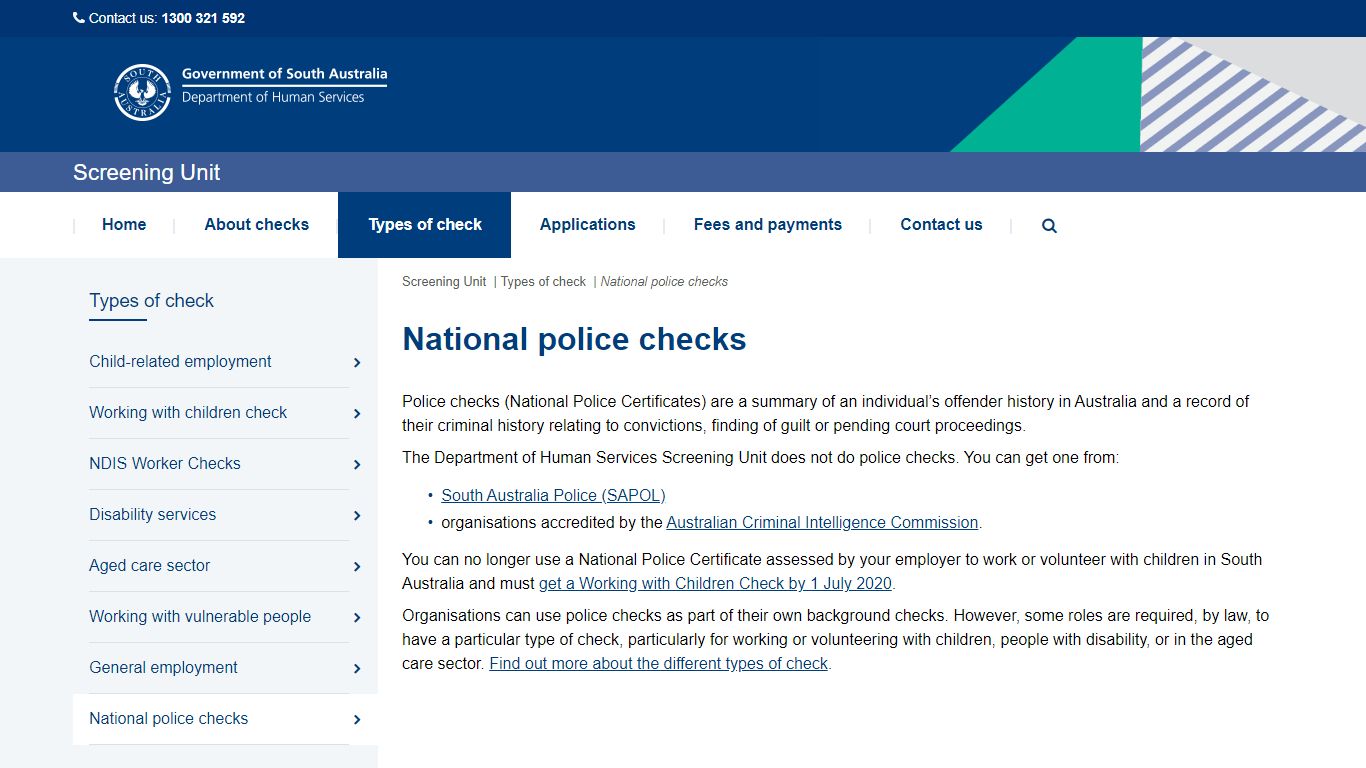Screen dimensions: 1366x768
Task: Open Child-related employment sidebar link
Action: point(180,362)
